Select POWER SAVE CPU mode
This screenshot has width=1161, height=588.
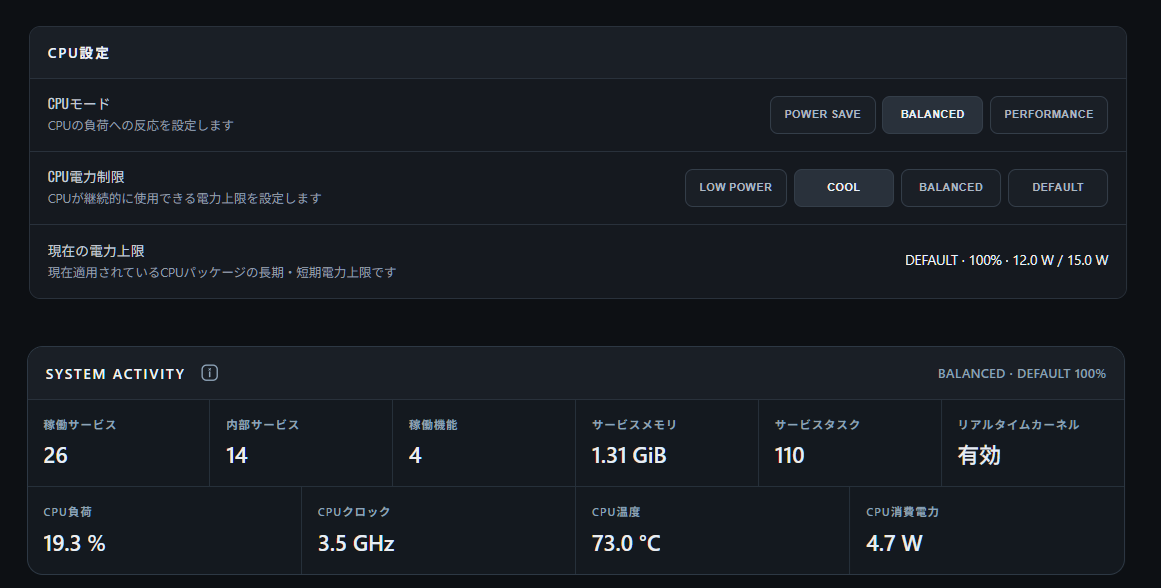(823, 115)
